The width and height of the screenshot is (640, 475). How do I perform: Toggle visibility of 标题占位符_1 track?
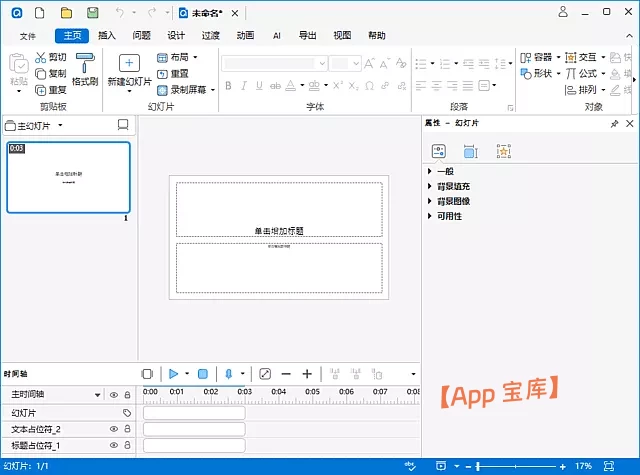(113, 445)
